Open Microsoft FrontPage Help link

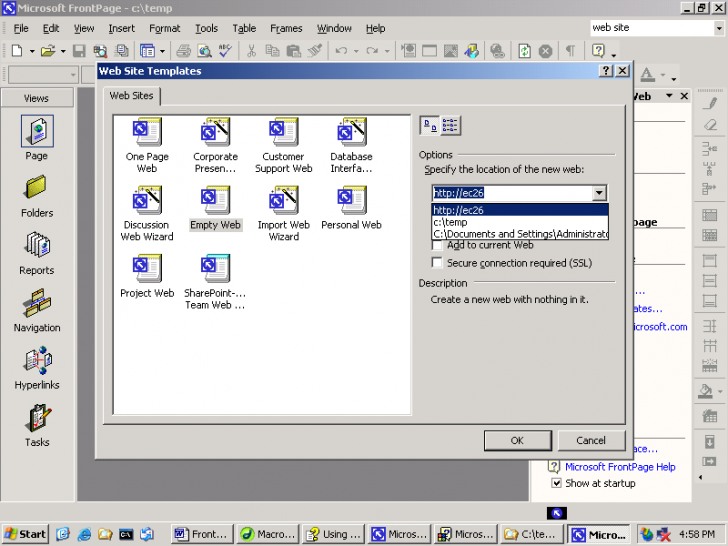[x=620, y=467]
